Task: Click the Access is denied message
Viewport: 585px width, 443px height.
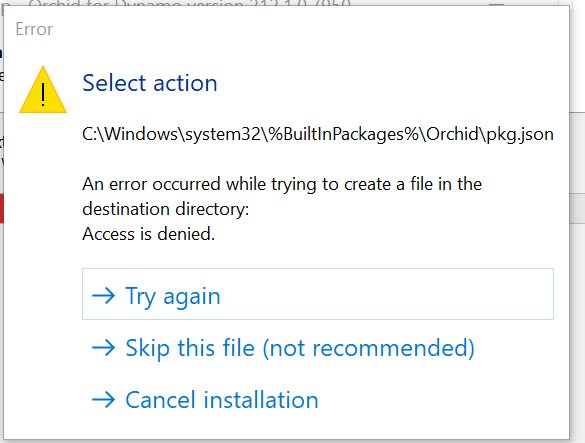Action: coord(148,234)
